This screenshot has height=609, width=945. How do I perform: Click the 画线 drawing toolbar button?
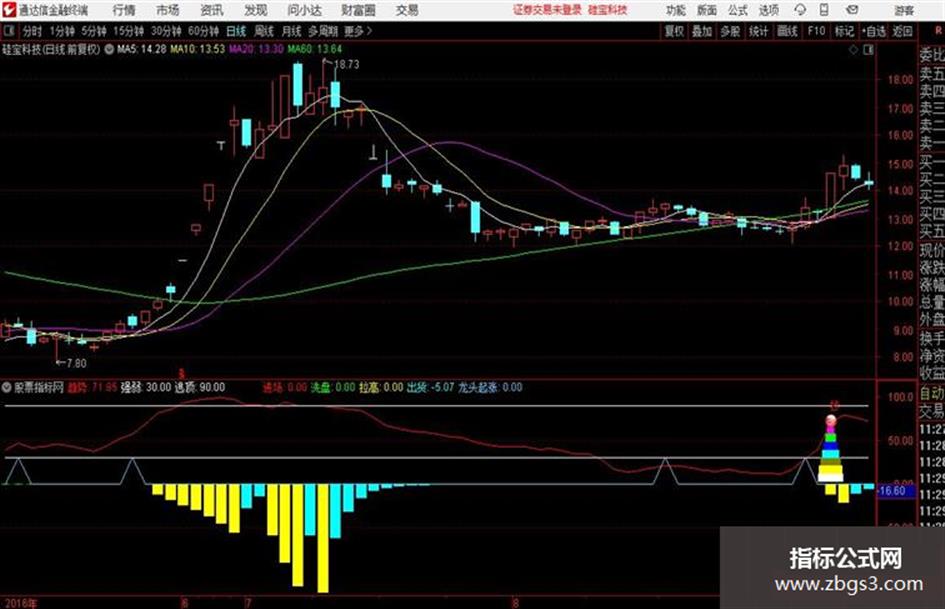pos(787,31)
